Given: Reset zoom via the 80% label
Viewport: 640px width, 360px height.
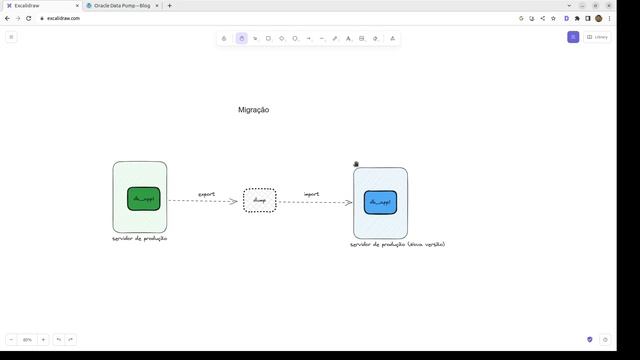Looking at the screenshot, I should (x=27, y=340).
